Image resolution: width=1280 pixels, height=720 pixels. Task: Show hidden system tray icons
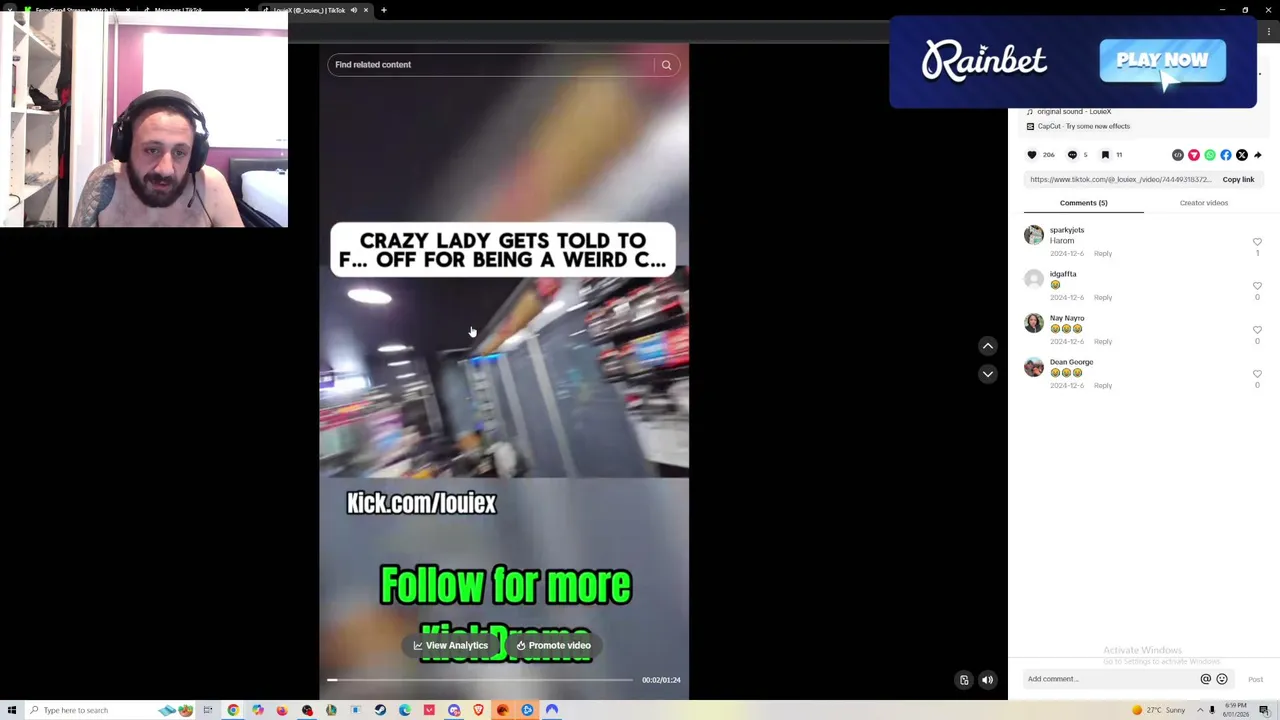pyautogui.click(x=1200, y=710)
